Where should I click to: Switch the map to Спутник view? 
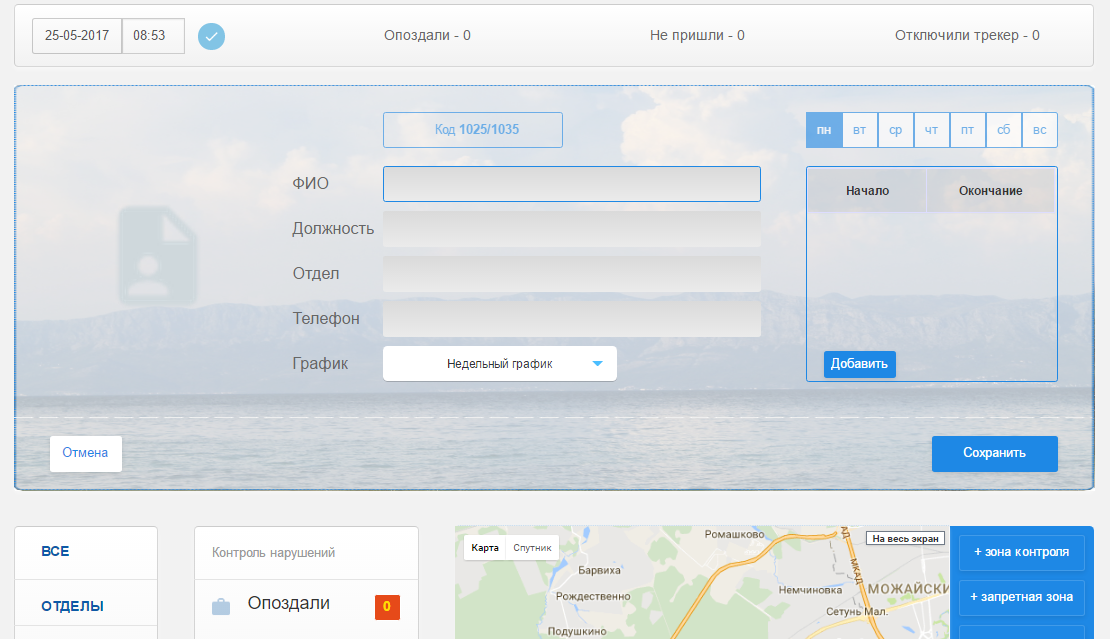(x=532, y=548)
